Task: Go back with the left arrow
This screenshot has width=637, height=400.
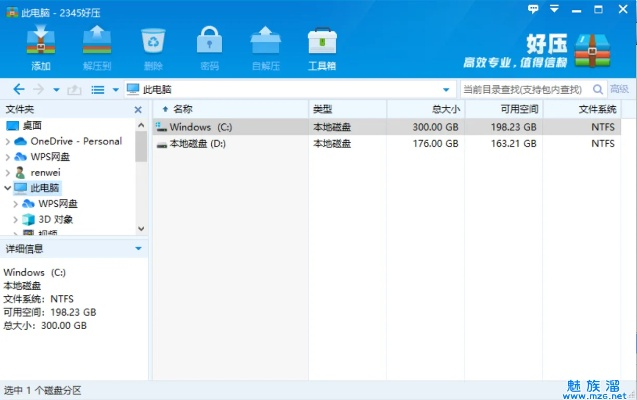Action: pos(19,89)
